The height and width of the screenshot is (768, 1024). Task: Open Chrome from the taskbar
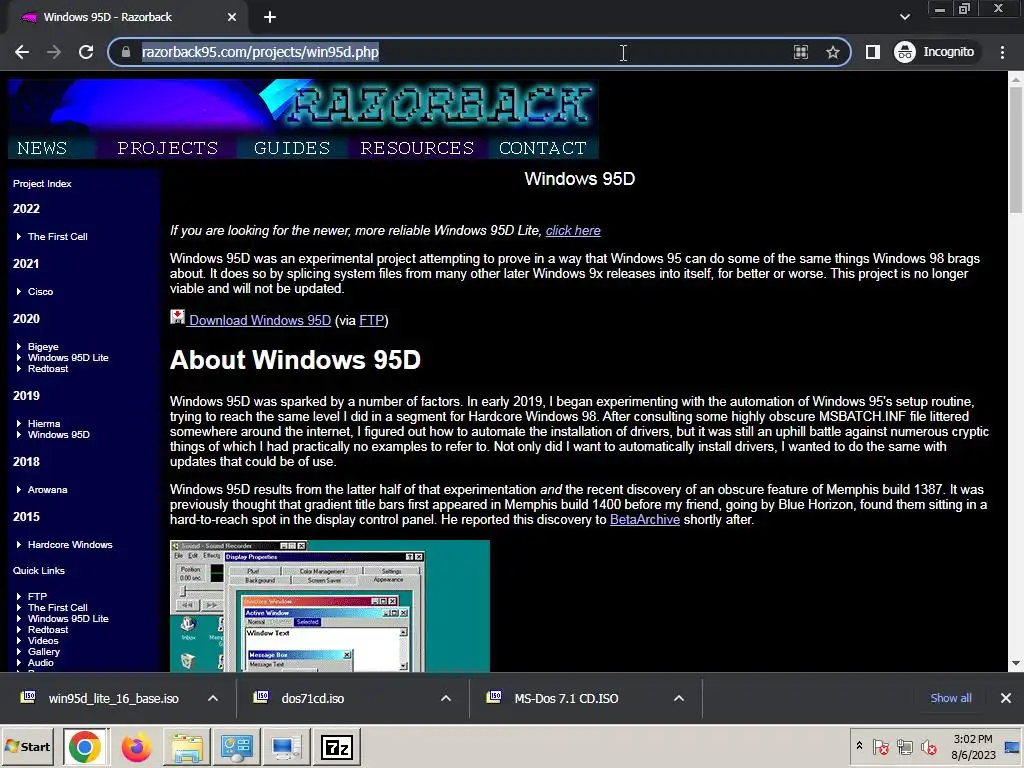85,747
